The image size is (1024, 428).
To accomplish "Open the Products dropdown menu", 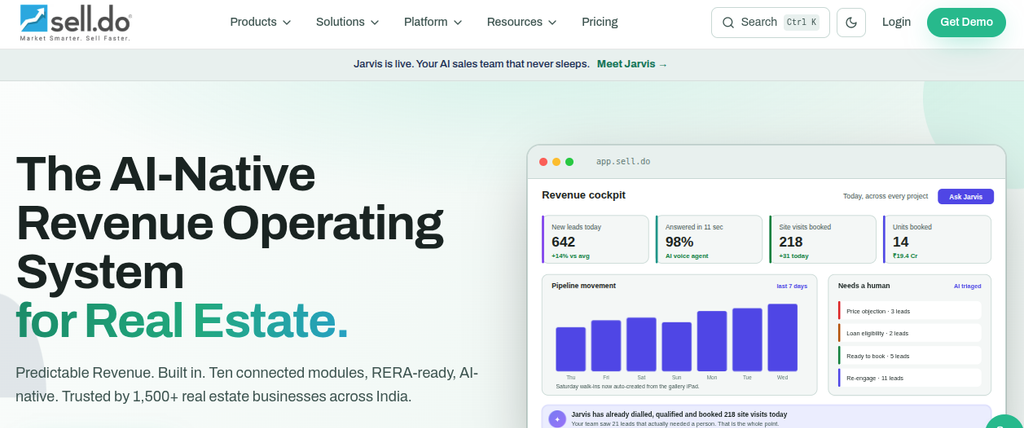I will point(261,22).
